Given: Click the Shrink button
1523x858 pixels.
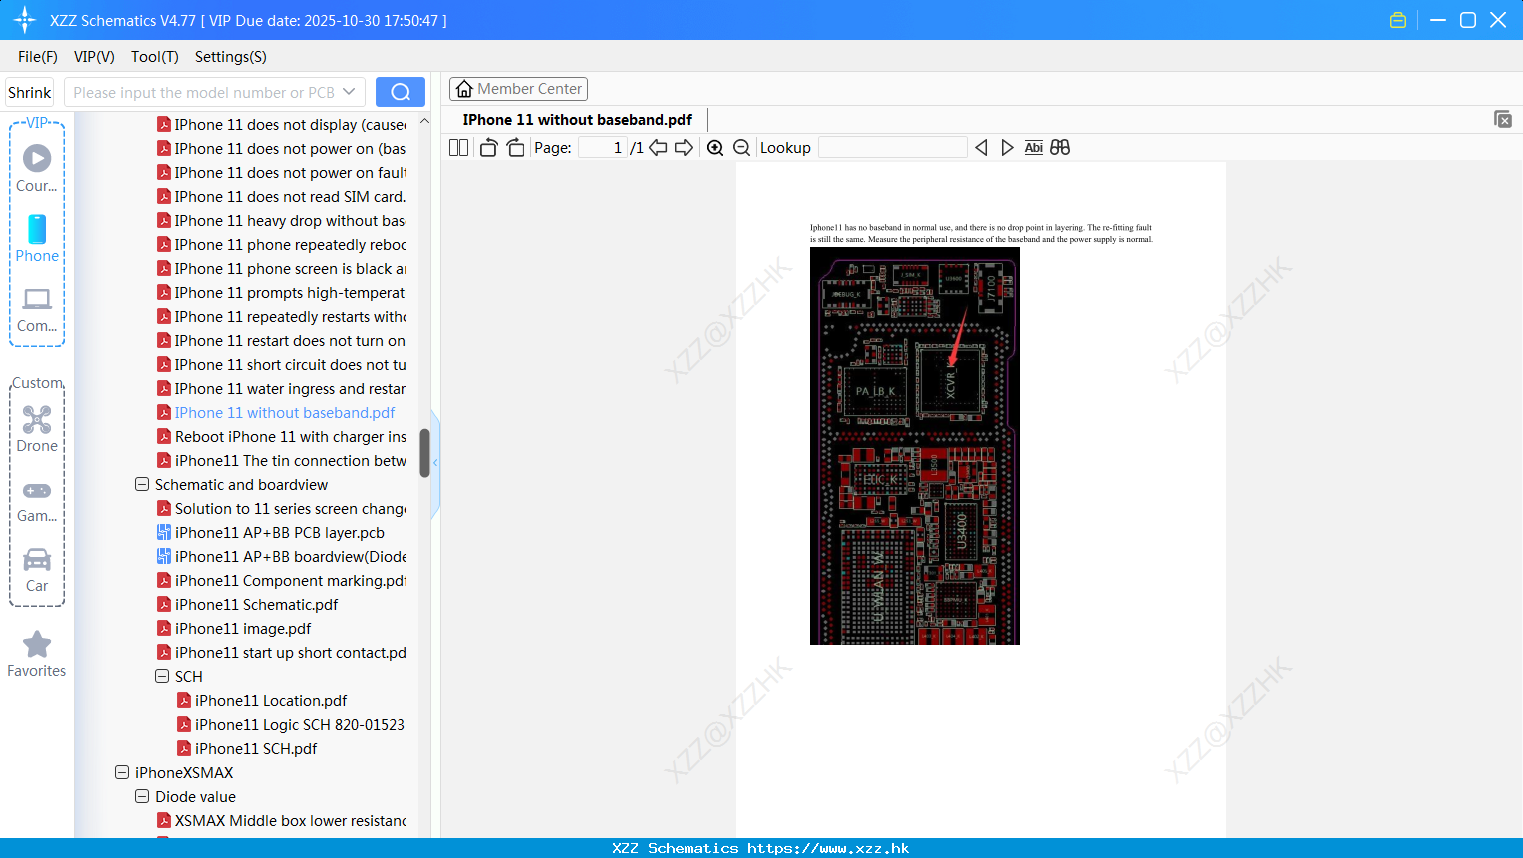Looking at the screenshot, I should (29, 92).
